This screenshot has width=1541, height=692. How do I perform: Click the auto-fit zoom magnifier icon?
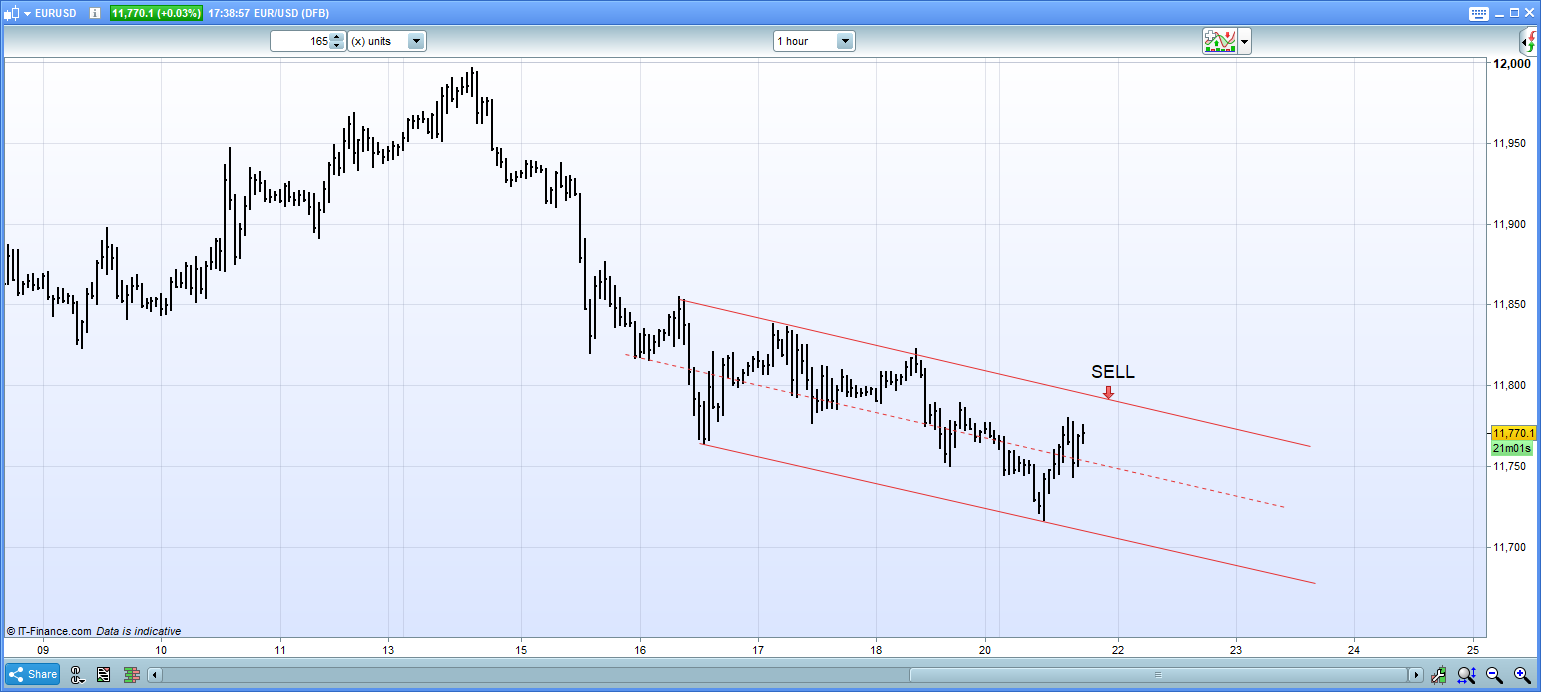[1467, 675]
